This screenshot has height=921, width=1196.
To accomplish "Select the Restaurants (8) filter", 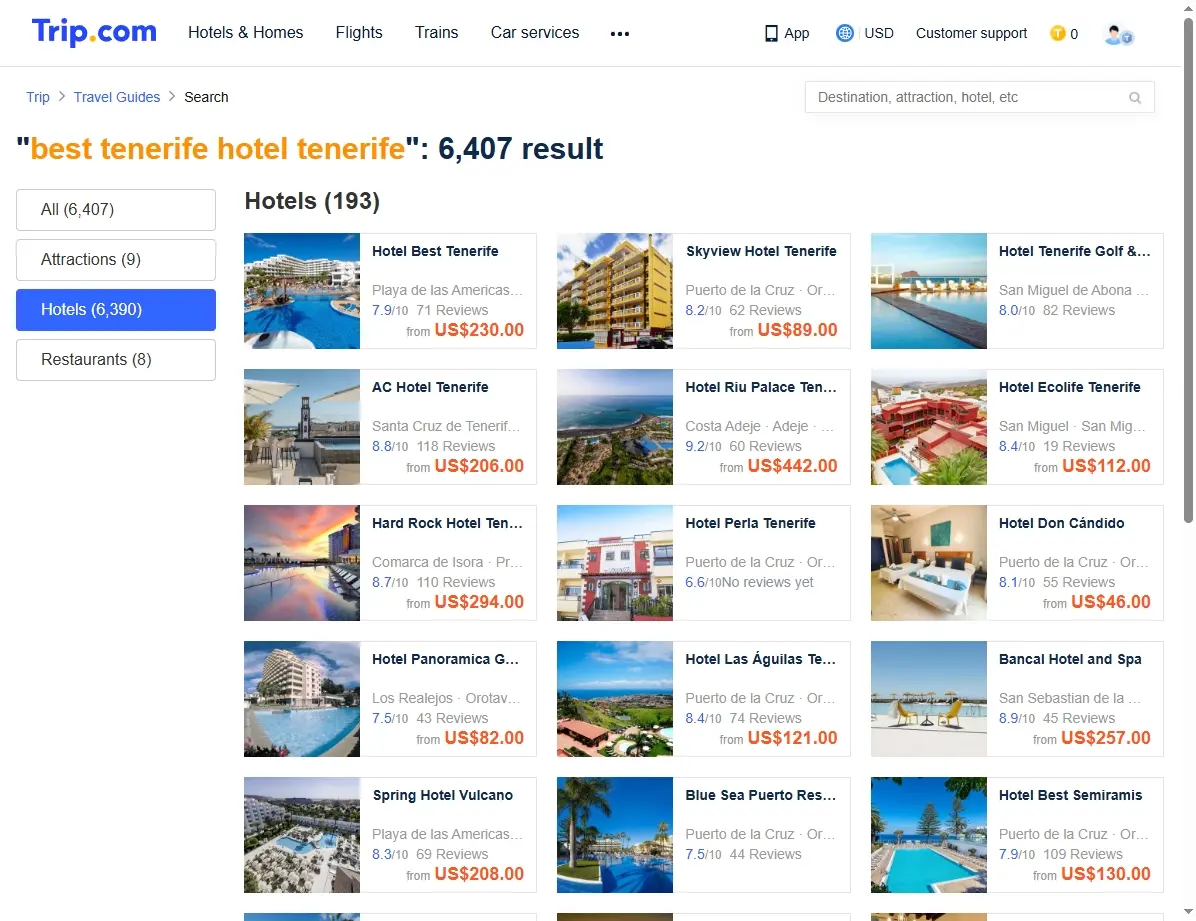I will (x=116, y=359).
